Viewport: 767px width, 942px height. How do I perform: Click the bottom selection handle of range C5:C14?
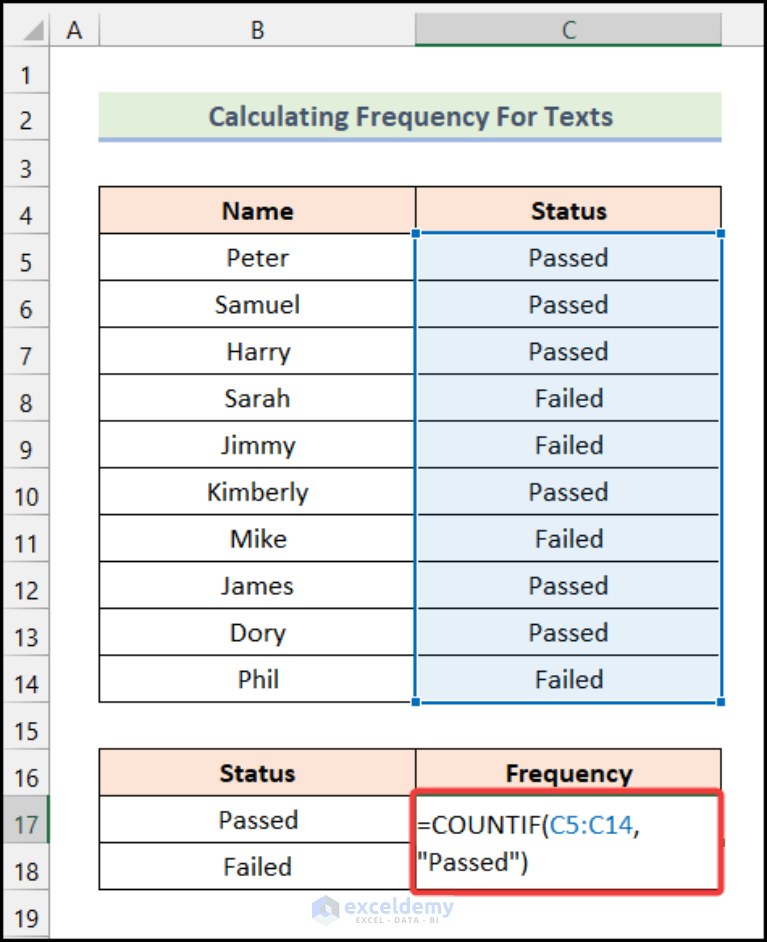pos(718,702)
